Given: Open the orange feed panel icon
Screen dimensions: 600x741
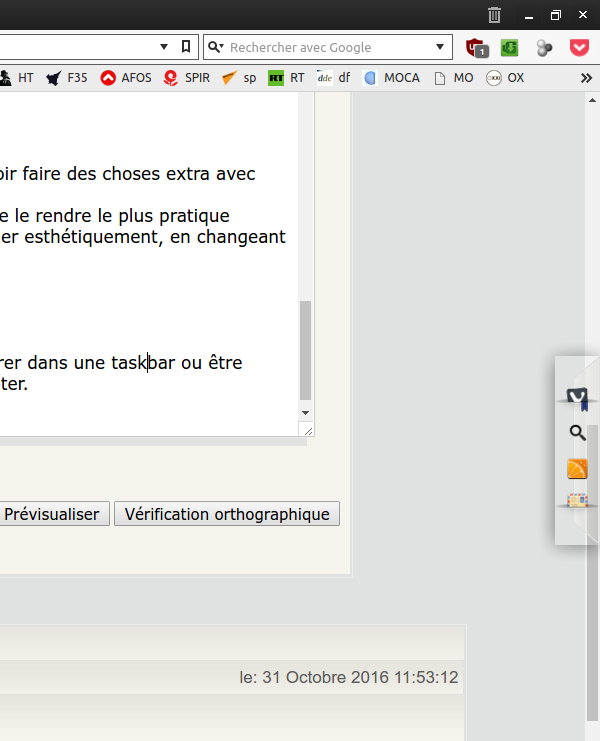Looking at the screenshot, I should coord(577,469).
